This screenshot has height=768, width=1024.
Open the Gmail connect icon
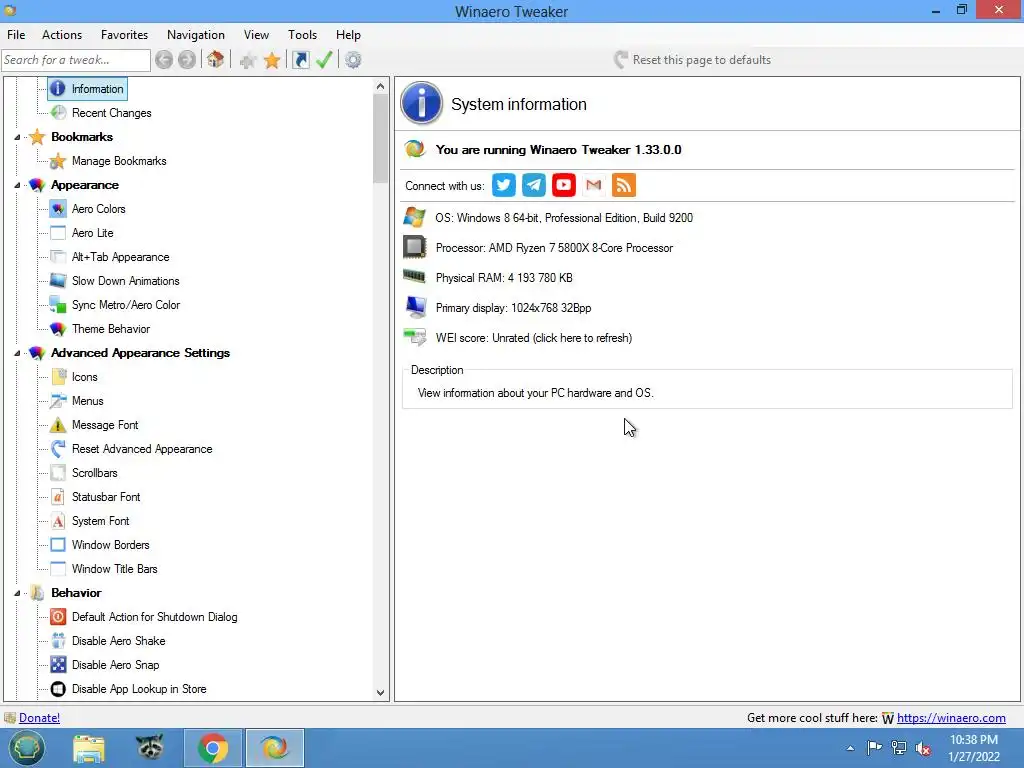click(x=594, y=185)
